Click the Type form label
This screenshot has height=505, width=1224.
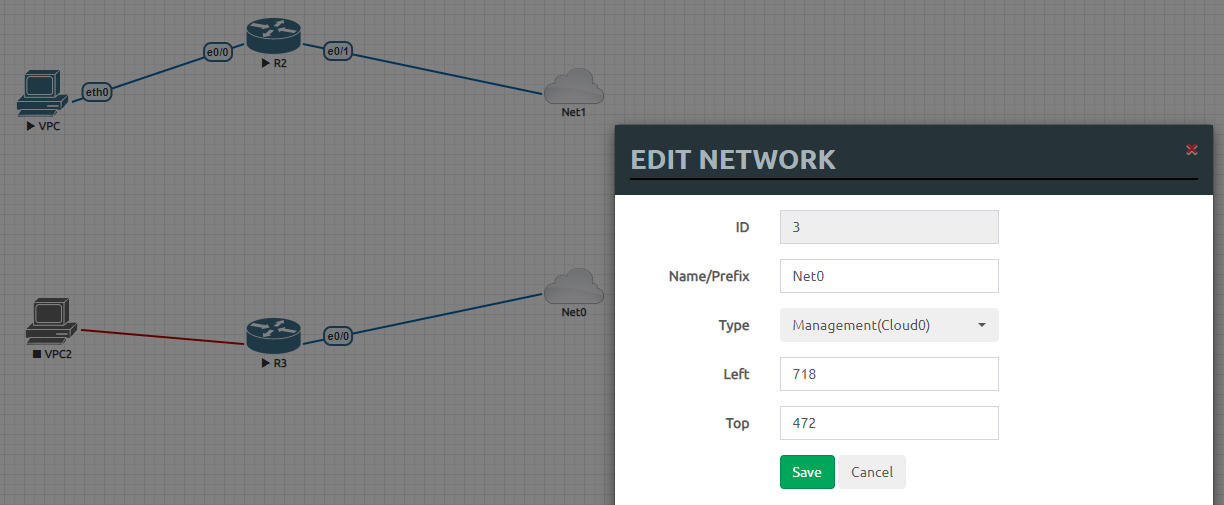tap(734, 325)
